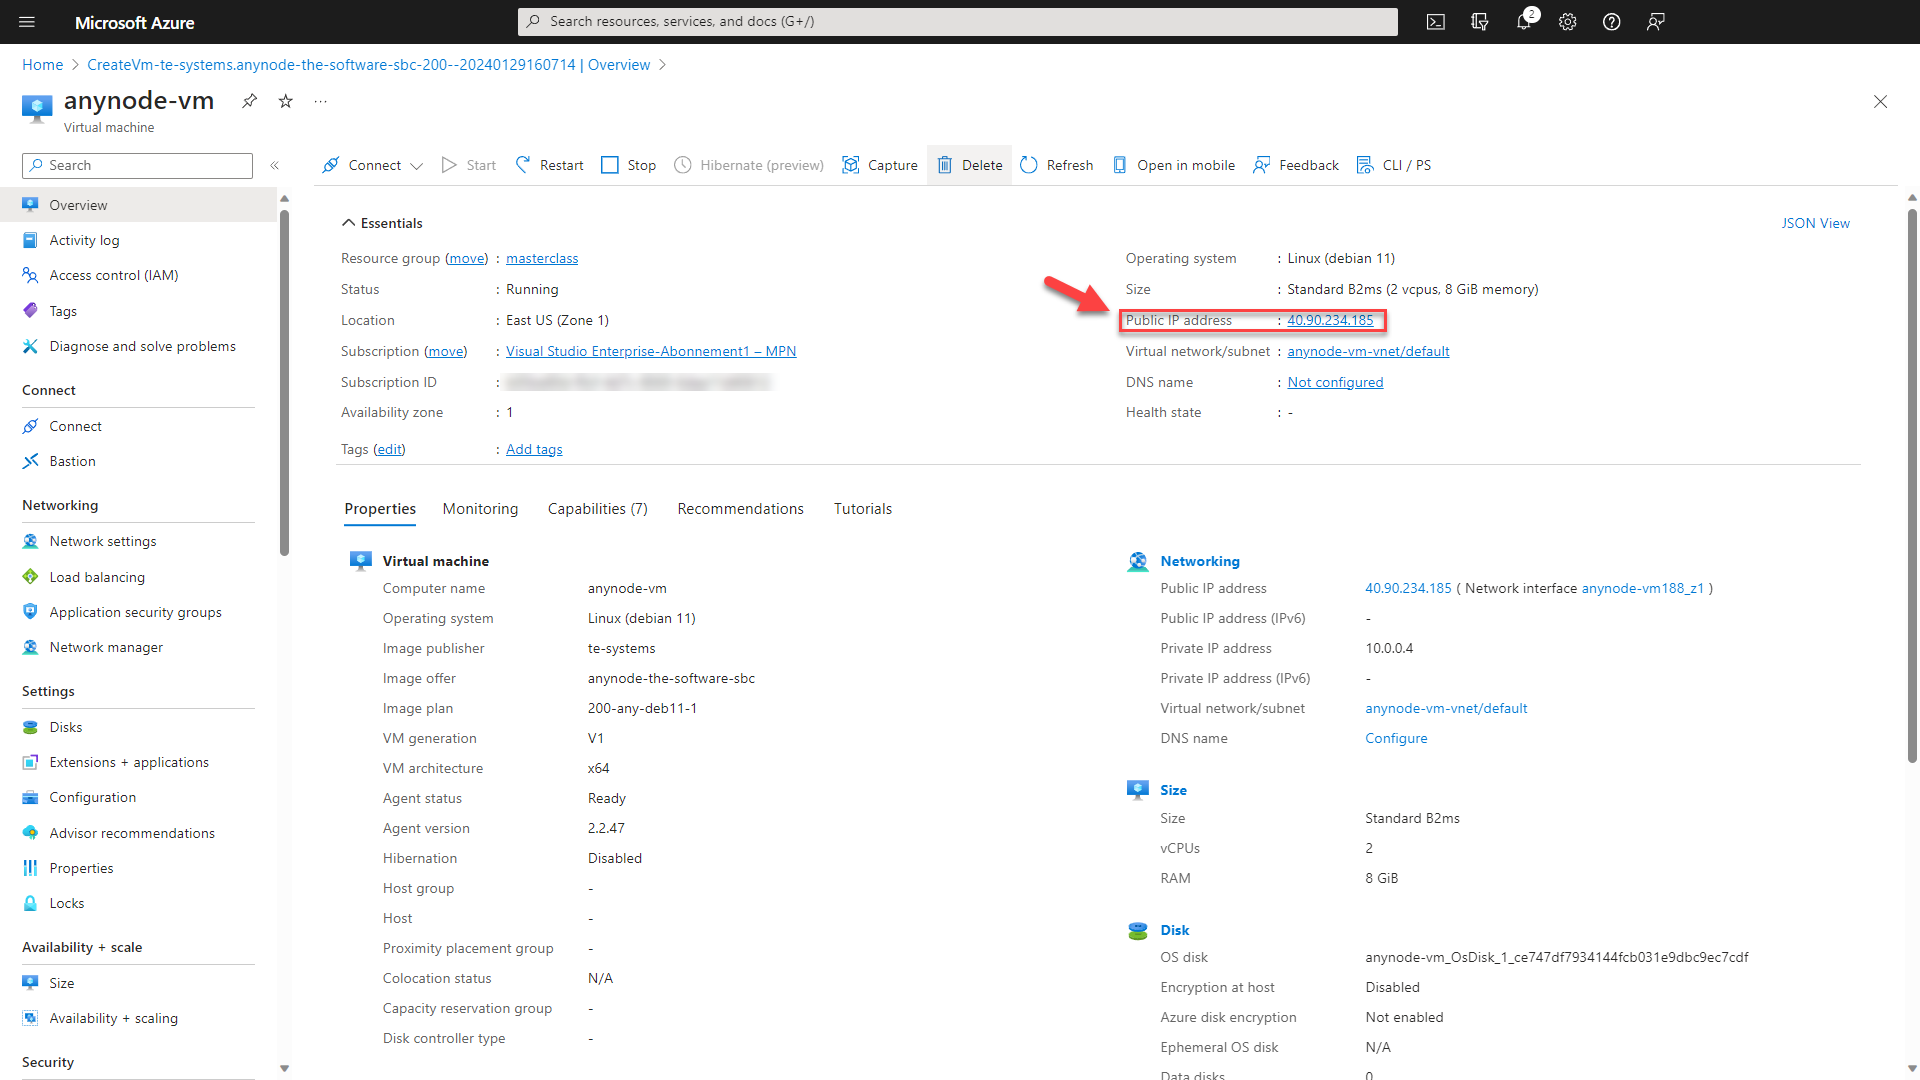Click the Refresh icon to reload VM data
1920x1080 pixels.
tap(1030, 164)
